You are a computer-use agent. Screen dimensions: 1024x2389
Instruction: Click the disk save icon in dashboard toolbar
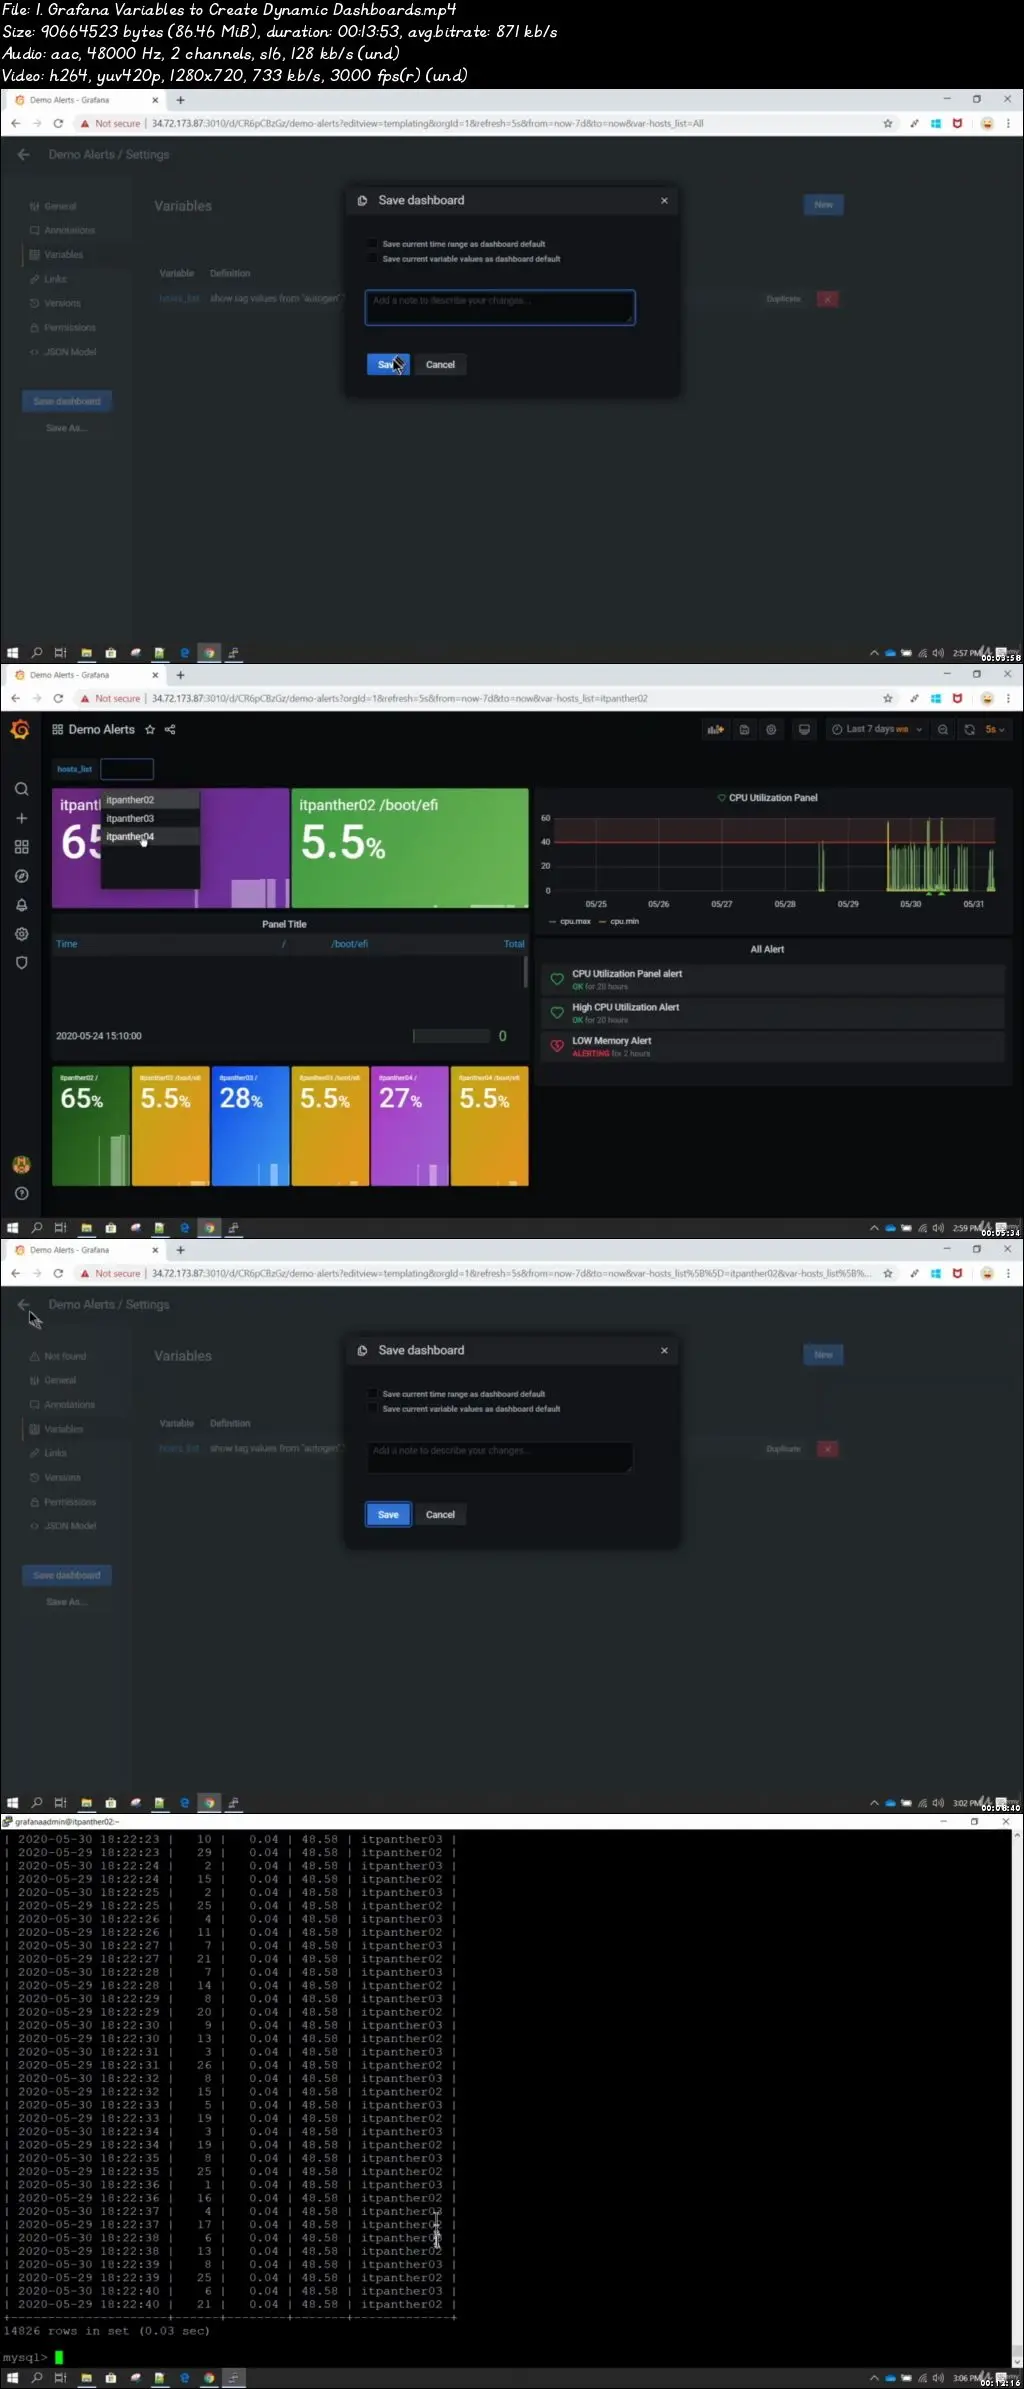(x=744, y=729)
